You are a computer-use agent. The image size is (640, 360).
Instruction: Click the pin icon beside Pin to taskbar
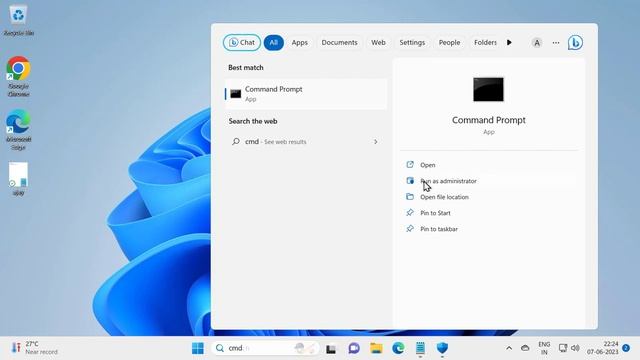410,228
